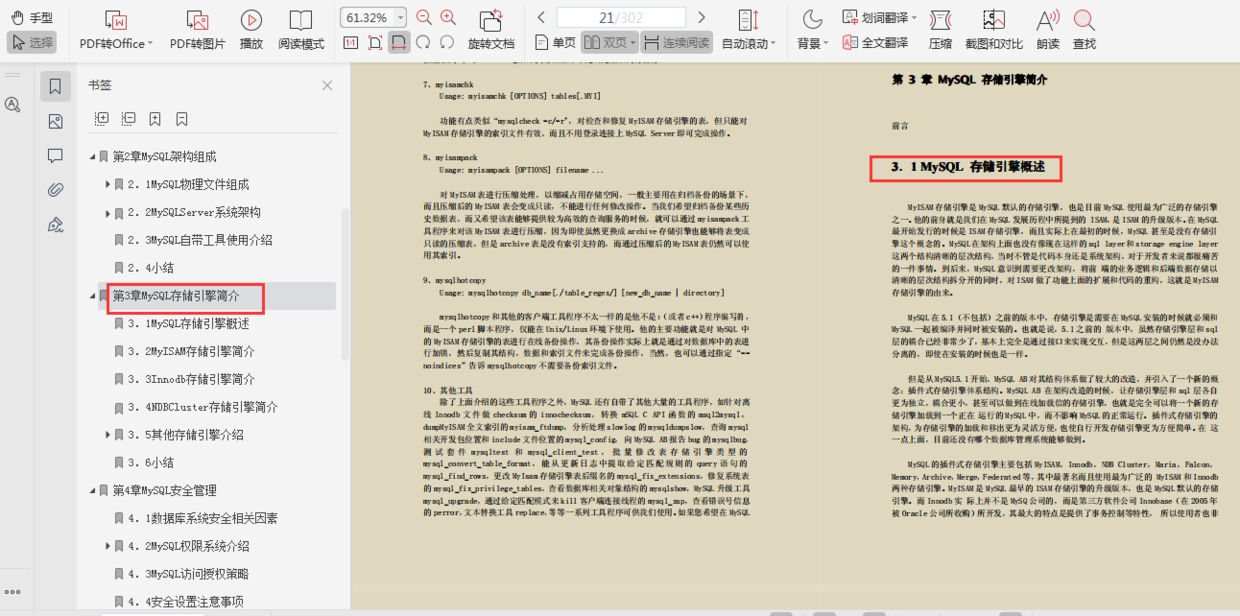
Task: Expand the 2.1MySQL物理文件组成 bookmark
Action: (x=108, y=184)
